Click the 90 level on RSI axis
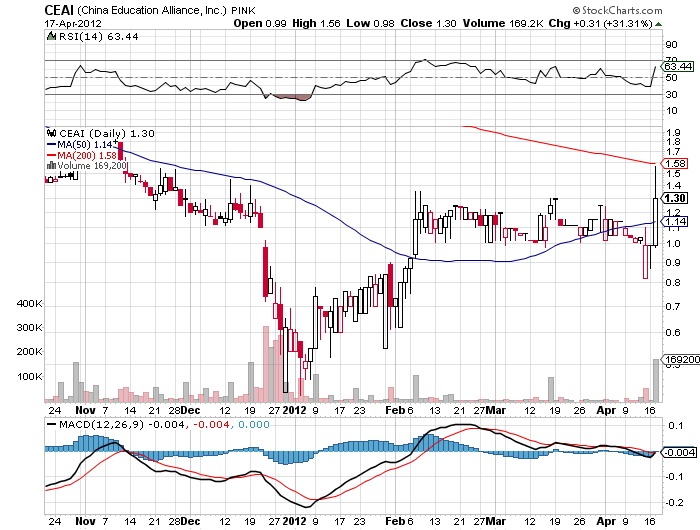Screen dimensions: 700x530 (x=671, y=45)
